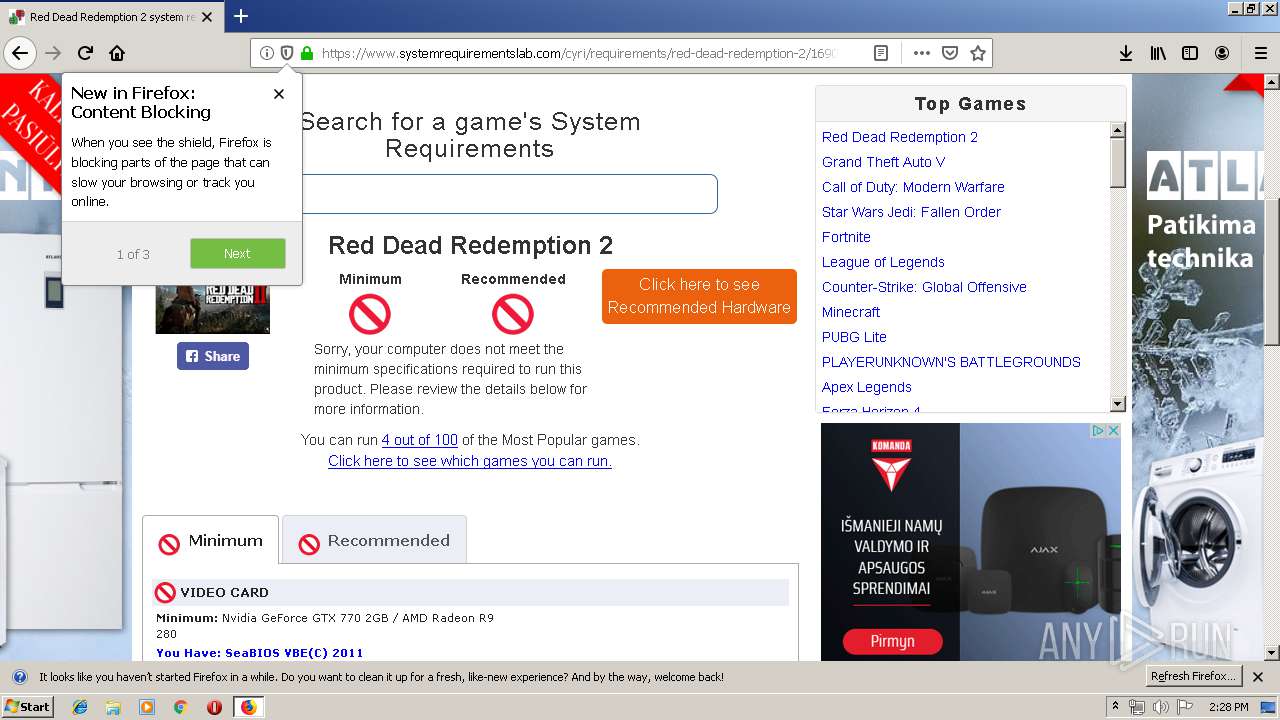
Task: Click the VIDEO CARD section header
Action: tap(470, 592)
